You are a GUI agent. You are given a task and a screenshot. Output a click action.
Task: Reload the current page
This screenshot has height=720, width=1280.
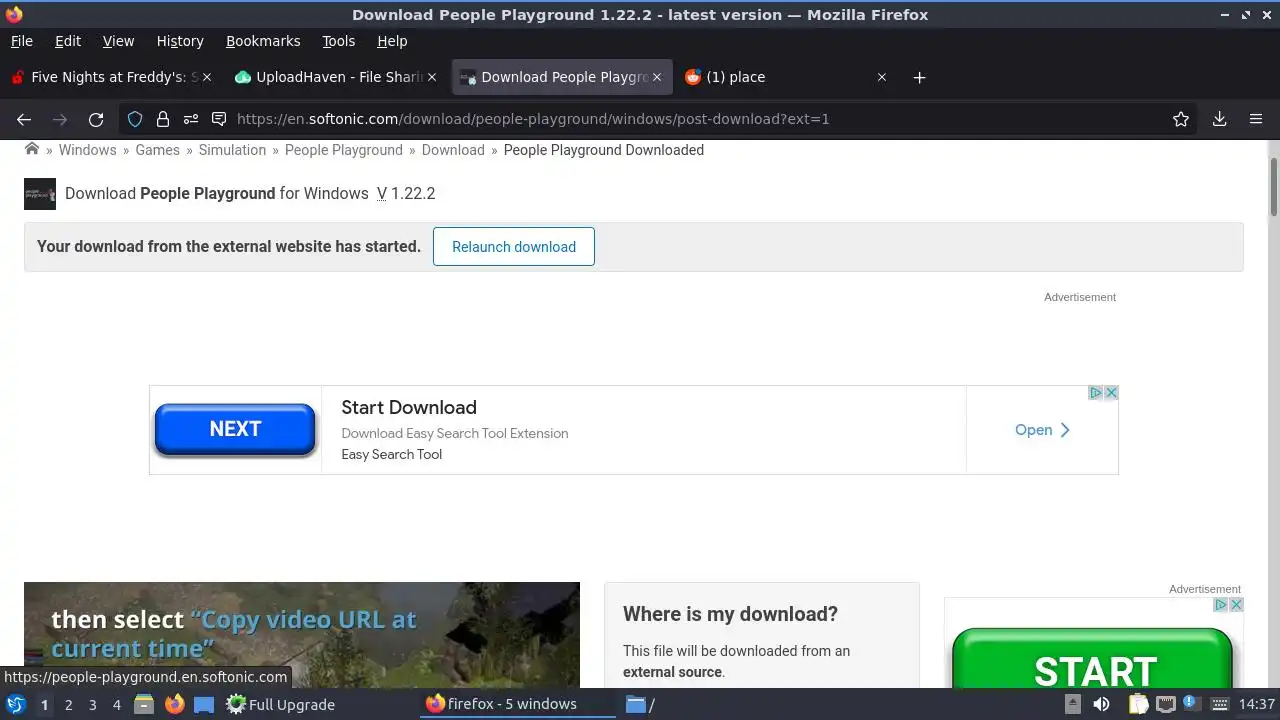[96, 119]
